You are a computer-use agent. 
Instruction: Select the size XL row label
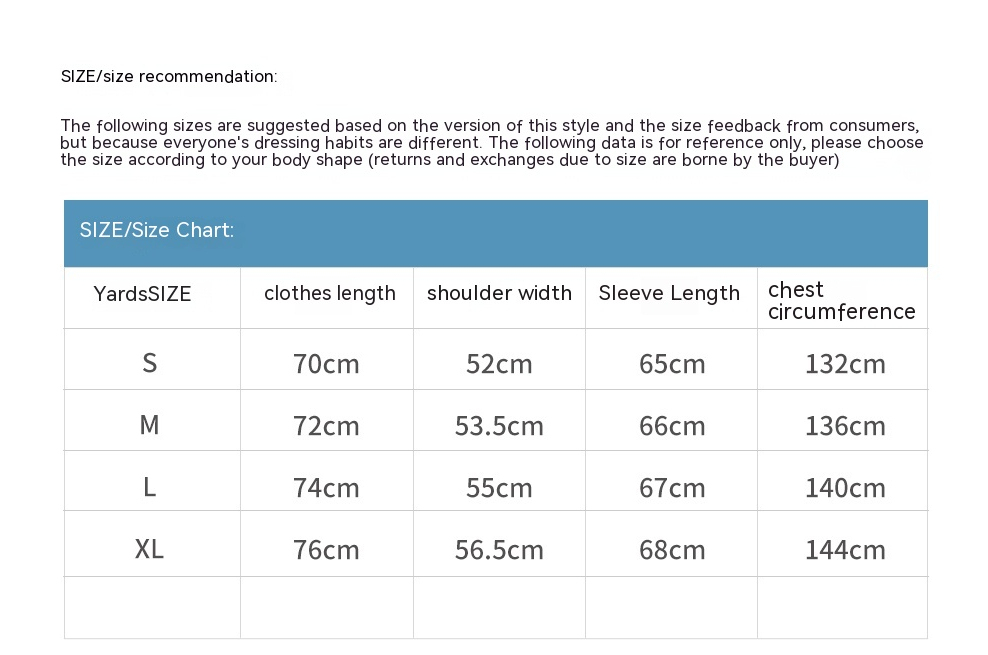(x=150, y=549)
